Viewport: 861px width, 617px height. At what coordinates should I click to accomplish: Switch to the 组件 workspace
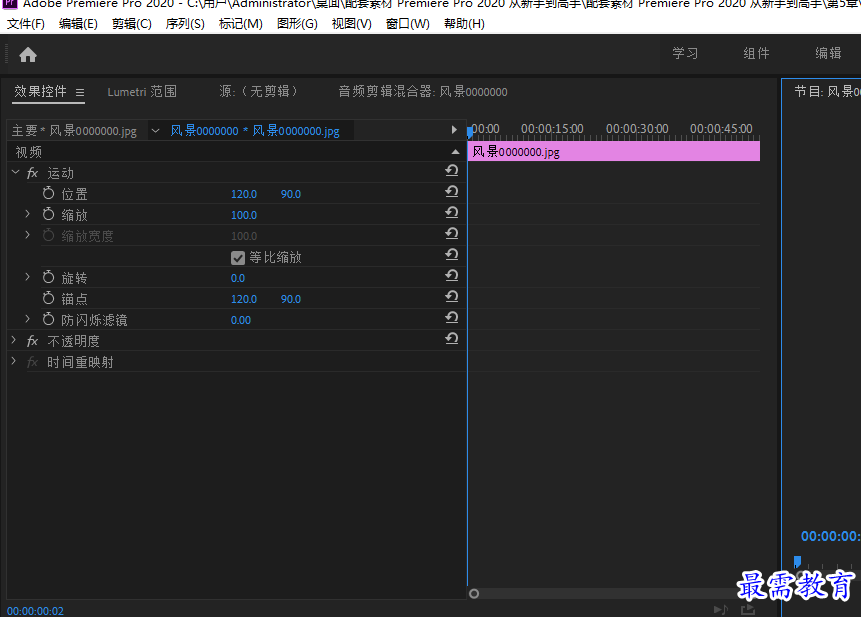tap(756, 53)
